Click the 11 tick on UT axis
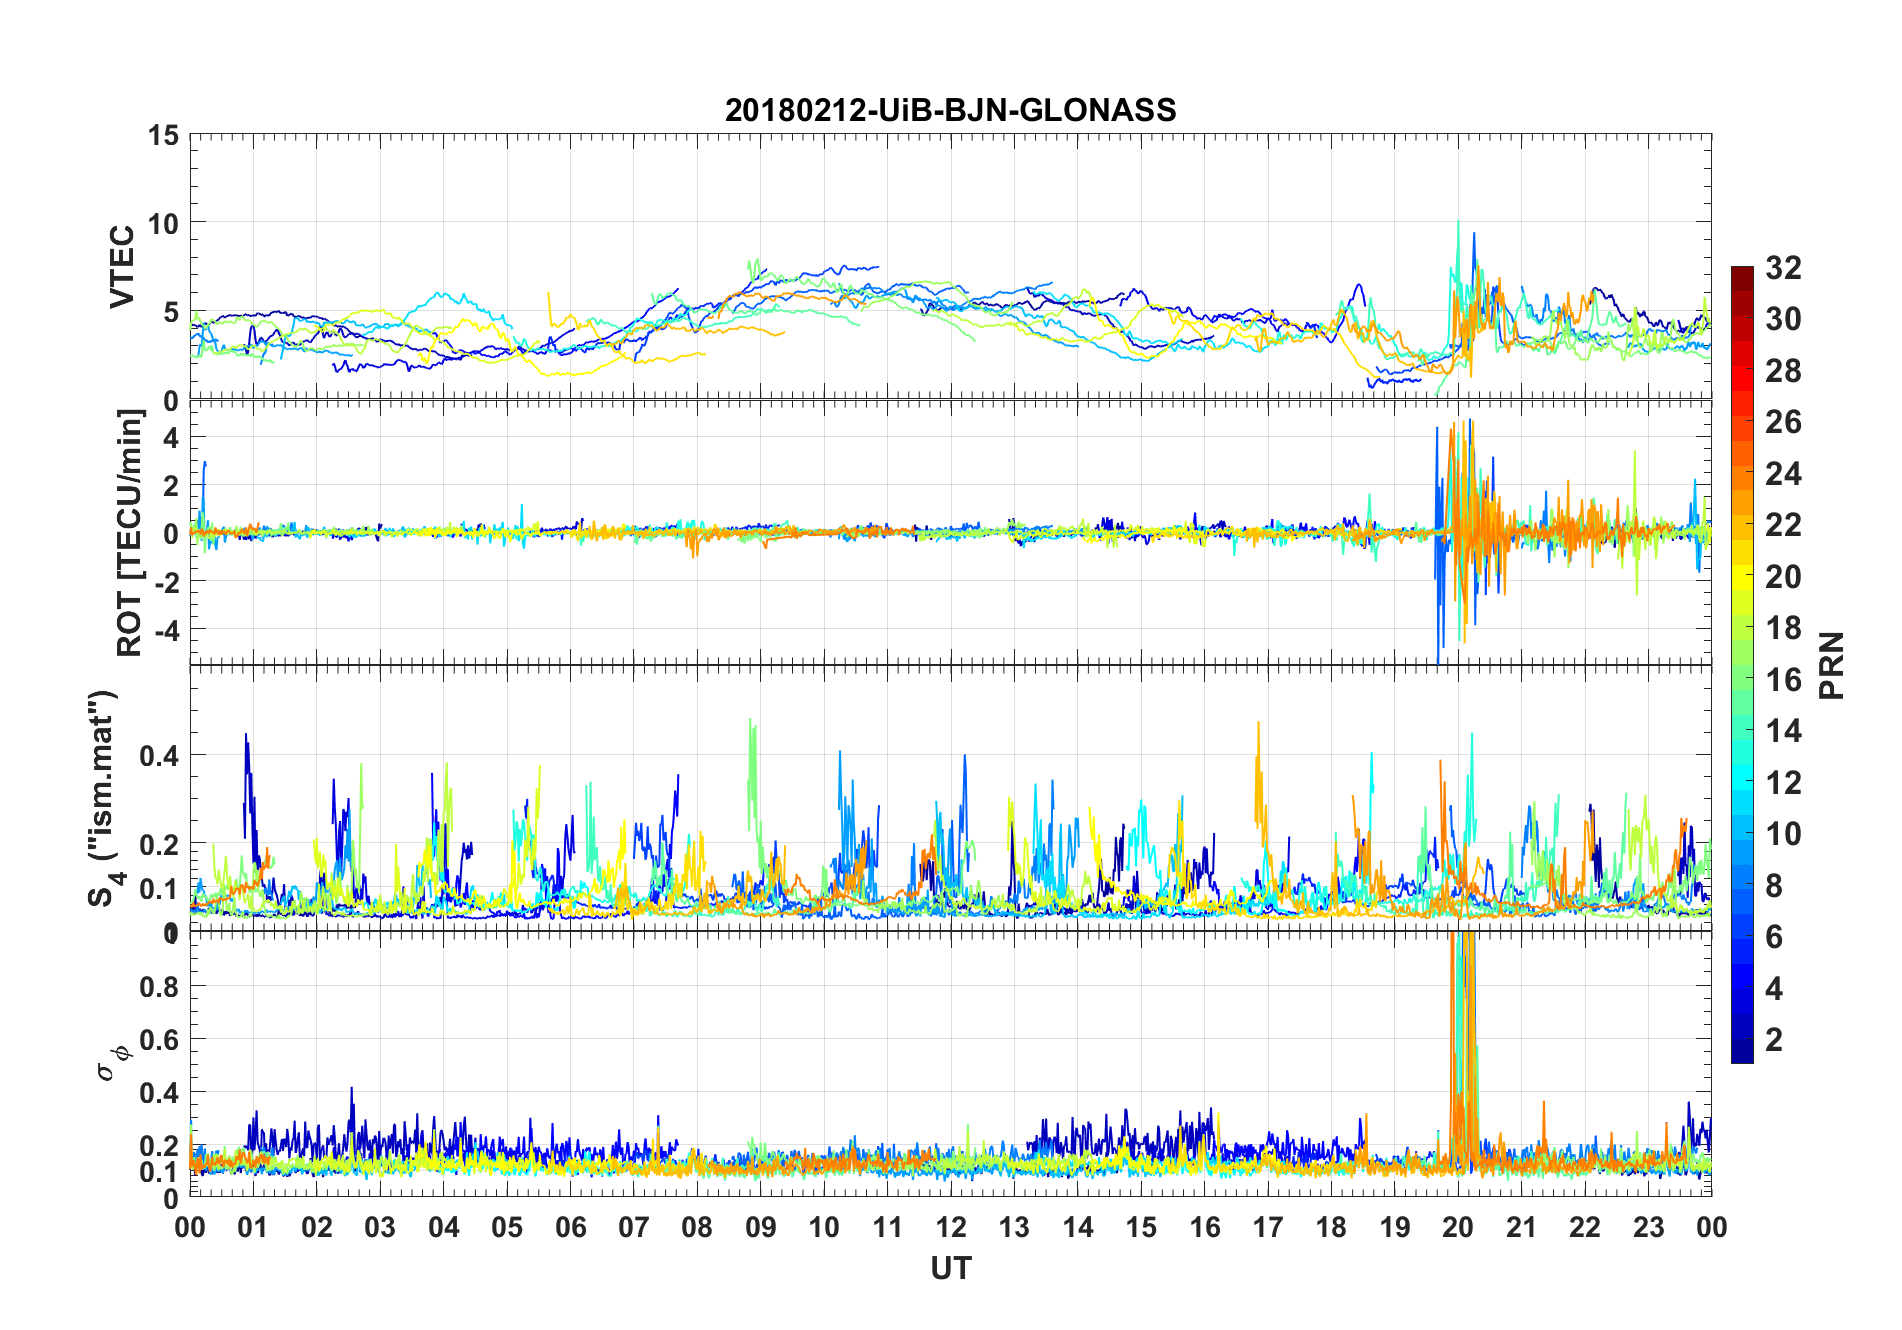1902x1330 pixels. click(x=888, y=1227)
